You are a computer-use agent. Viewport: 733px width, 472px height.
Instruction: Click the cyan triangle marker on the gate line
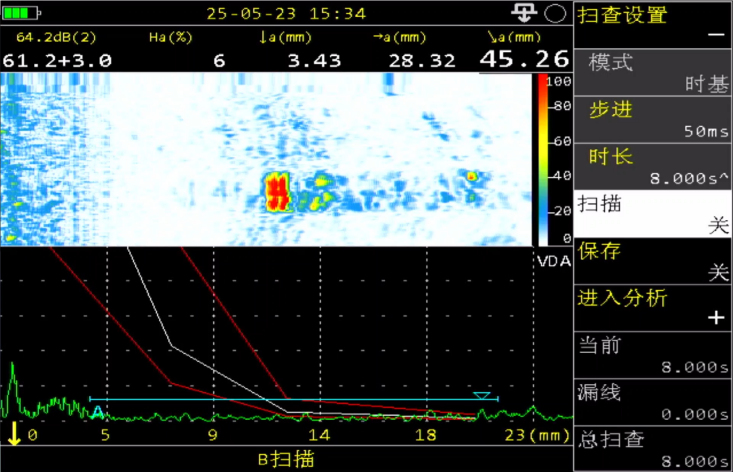point(482,396)
